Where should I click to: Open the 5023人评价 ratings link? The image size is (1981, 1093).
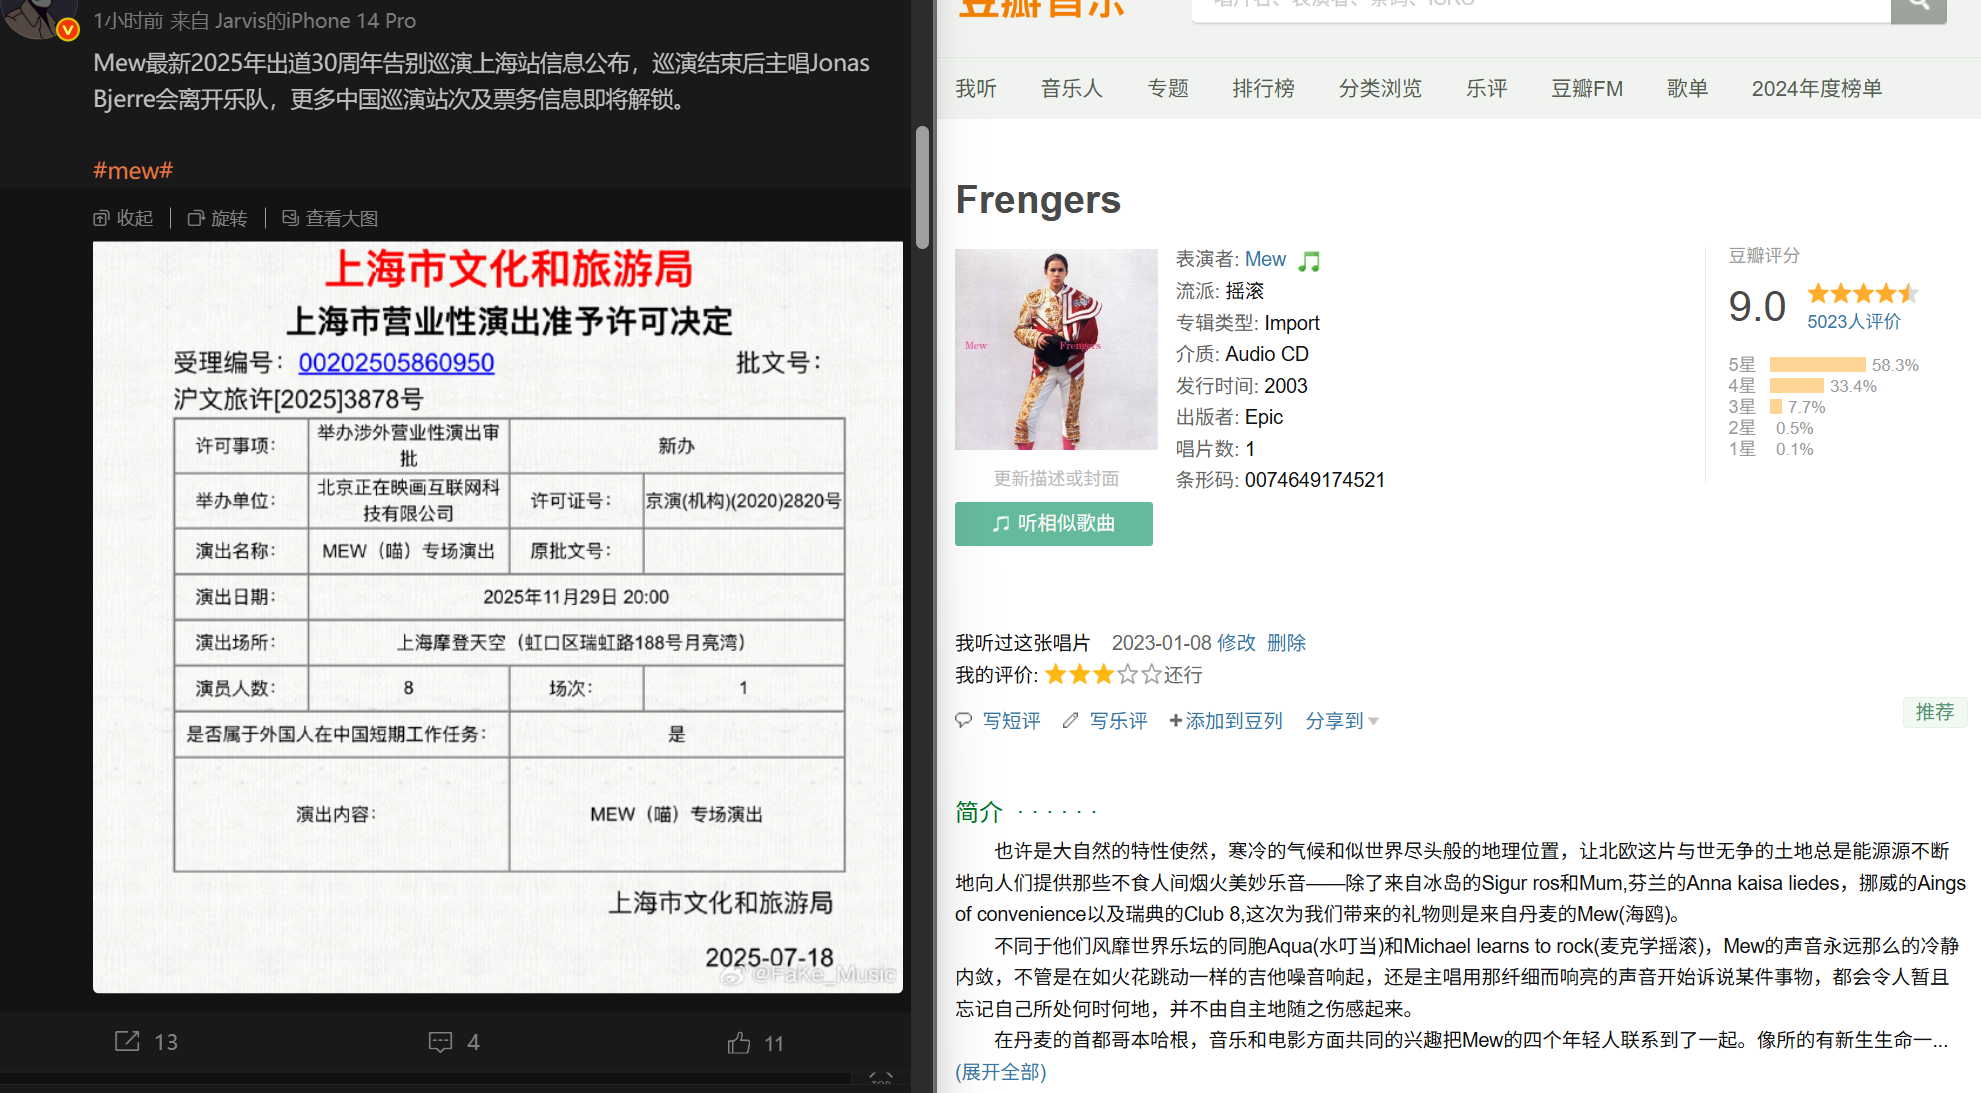point(1853,321)
